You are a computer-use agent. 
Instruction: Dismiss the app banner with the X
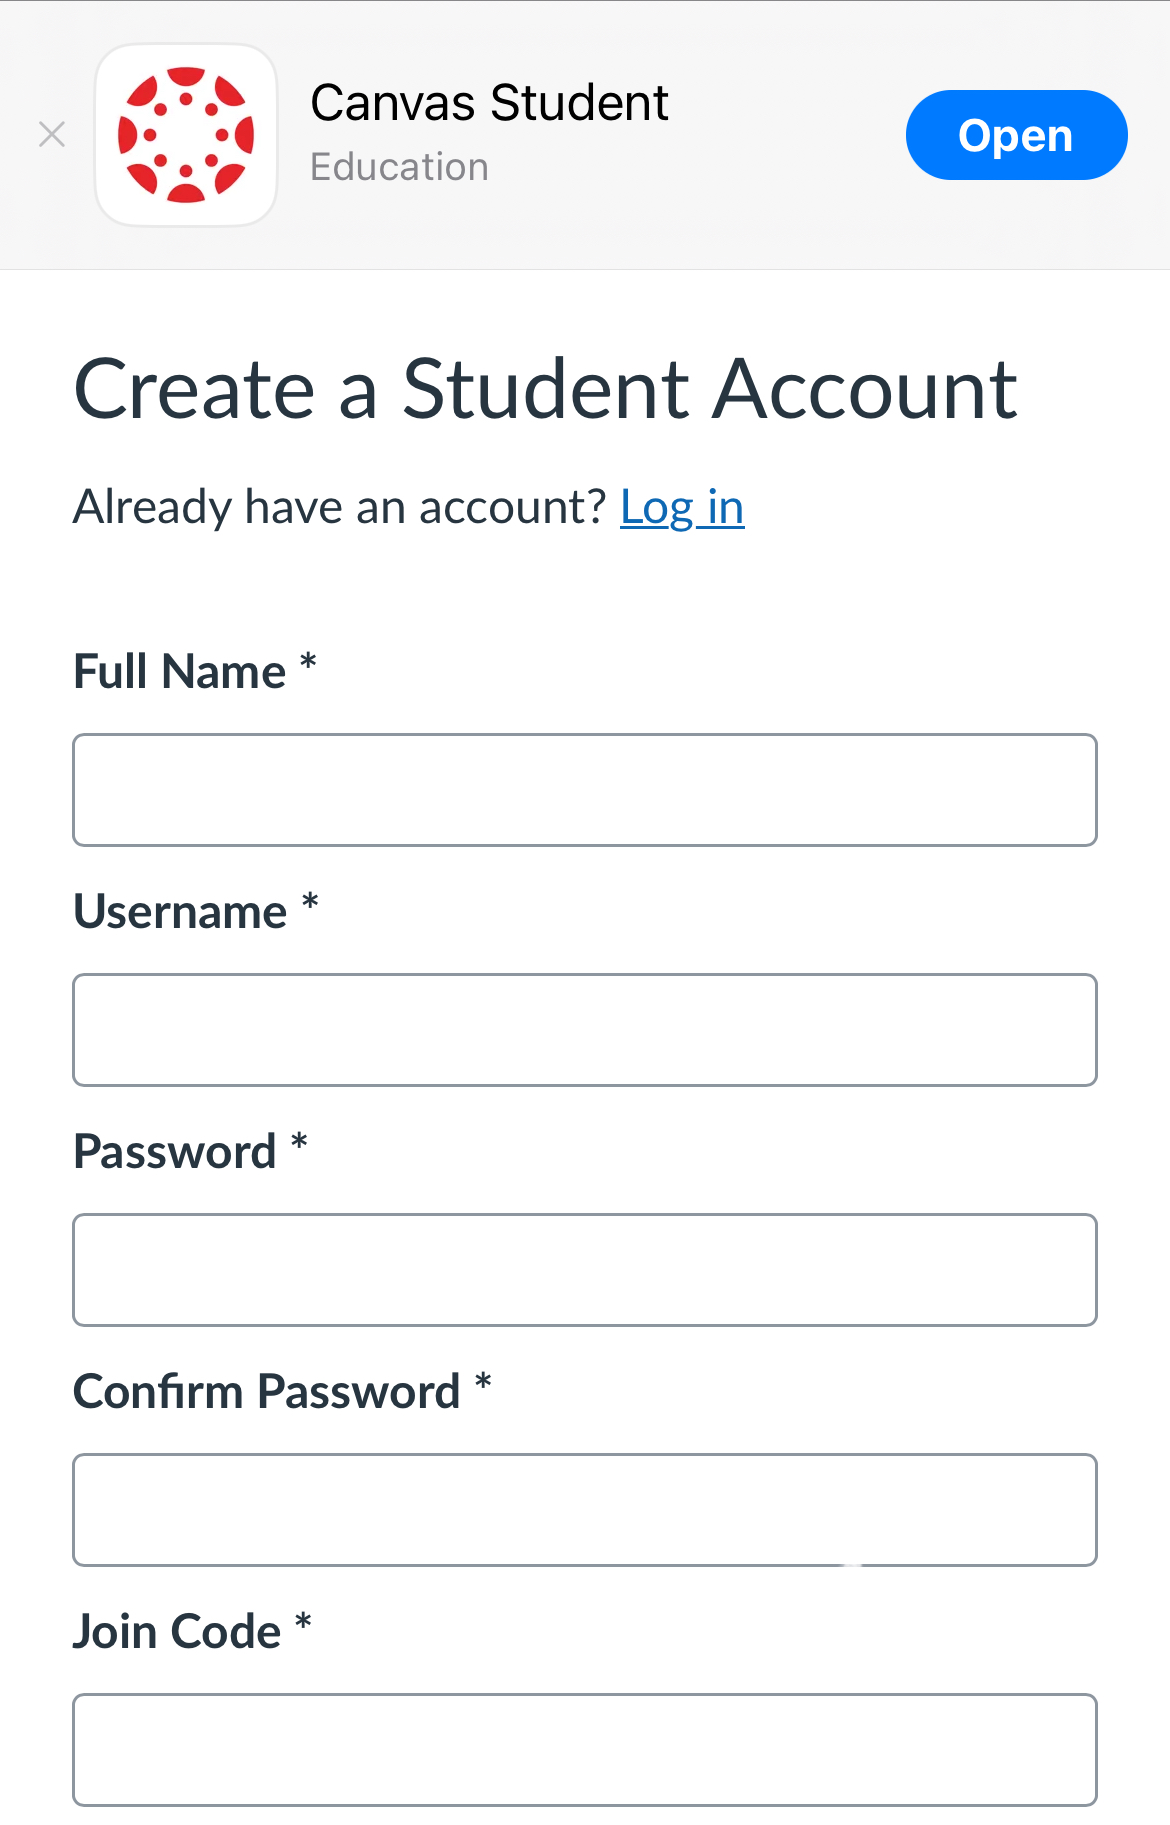(51, 134)
